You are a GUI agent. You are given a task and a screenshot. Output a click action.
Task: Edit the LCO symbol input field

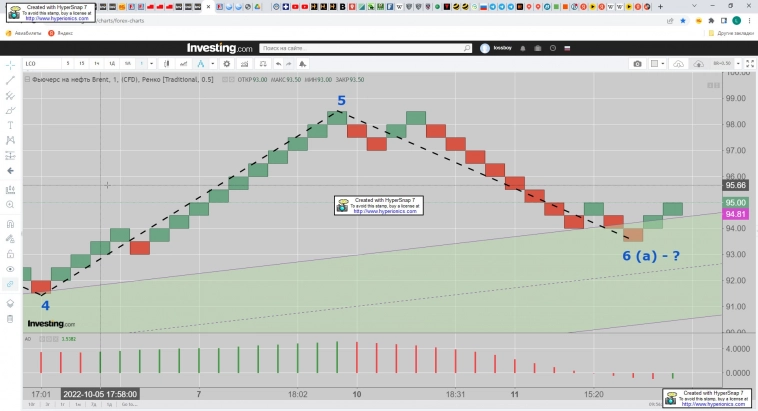42,63
